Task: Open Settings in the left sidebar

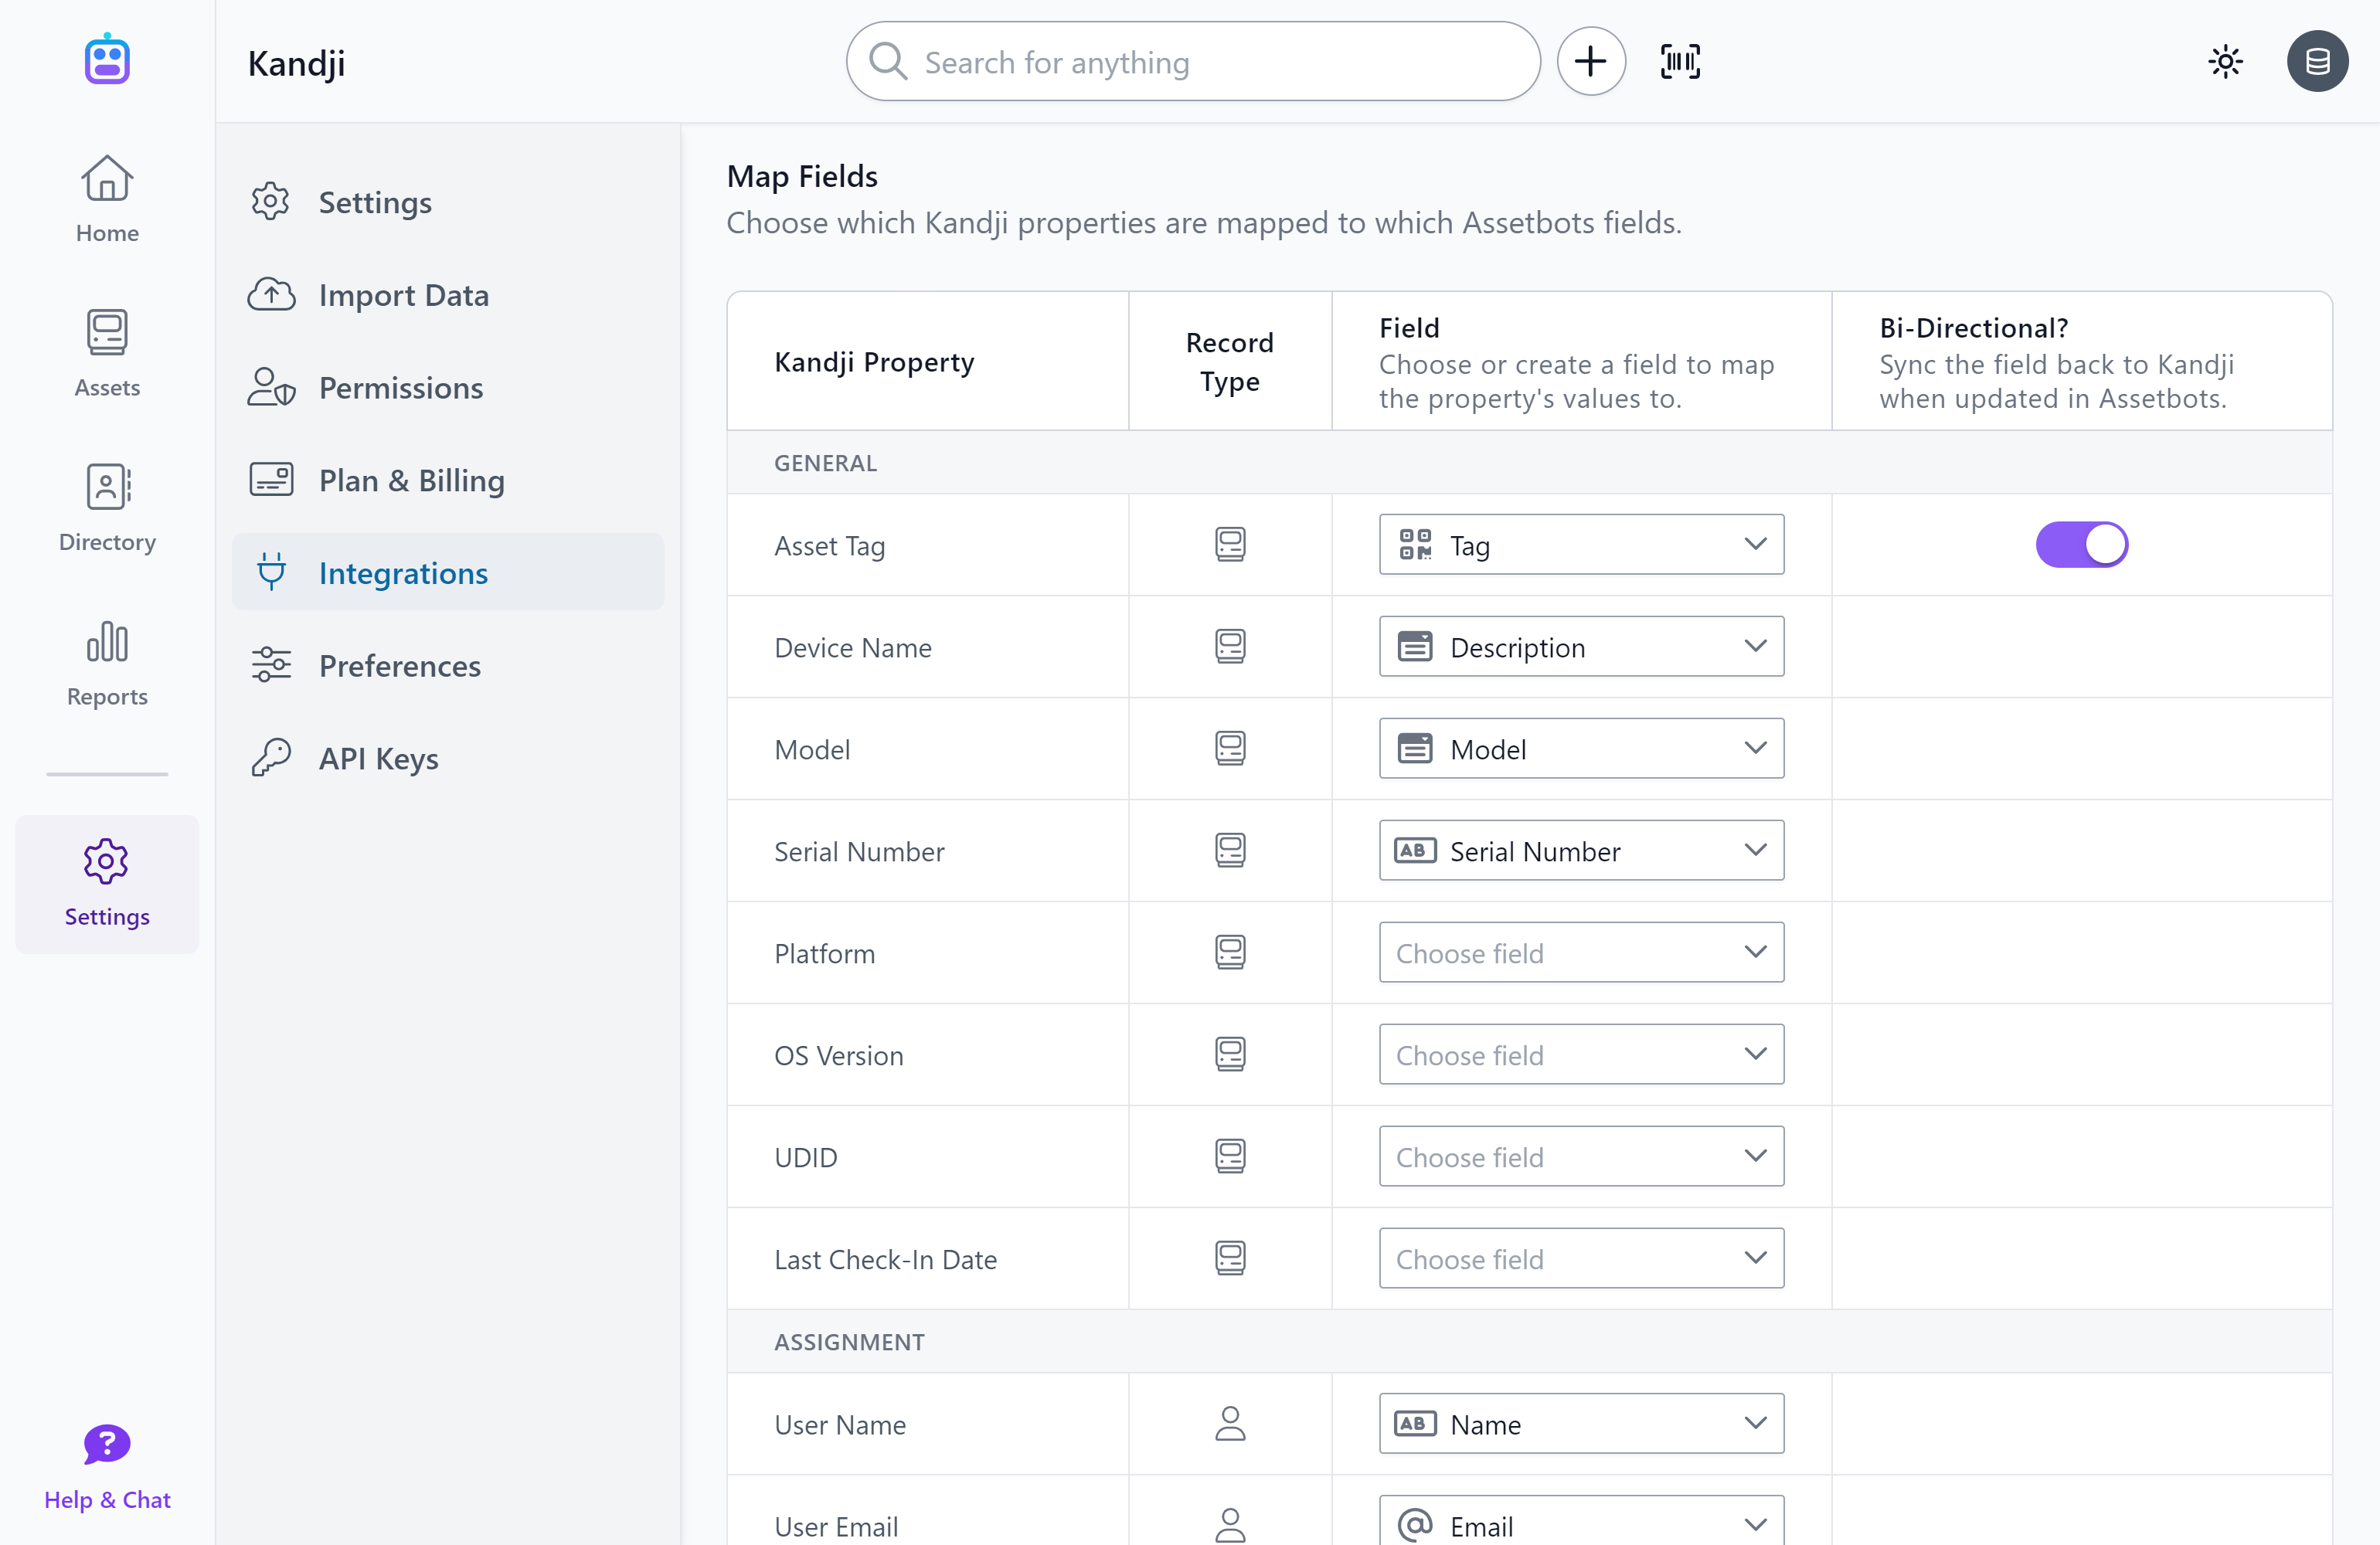Action: tap(107, 884)
